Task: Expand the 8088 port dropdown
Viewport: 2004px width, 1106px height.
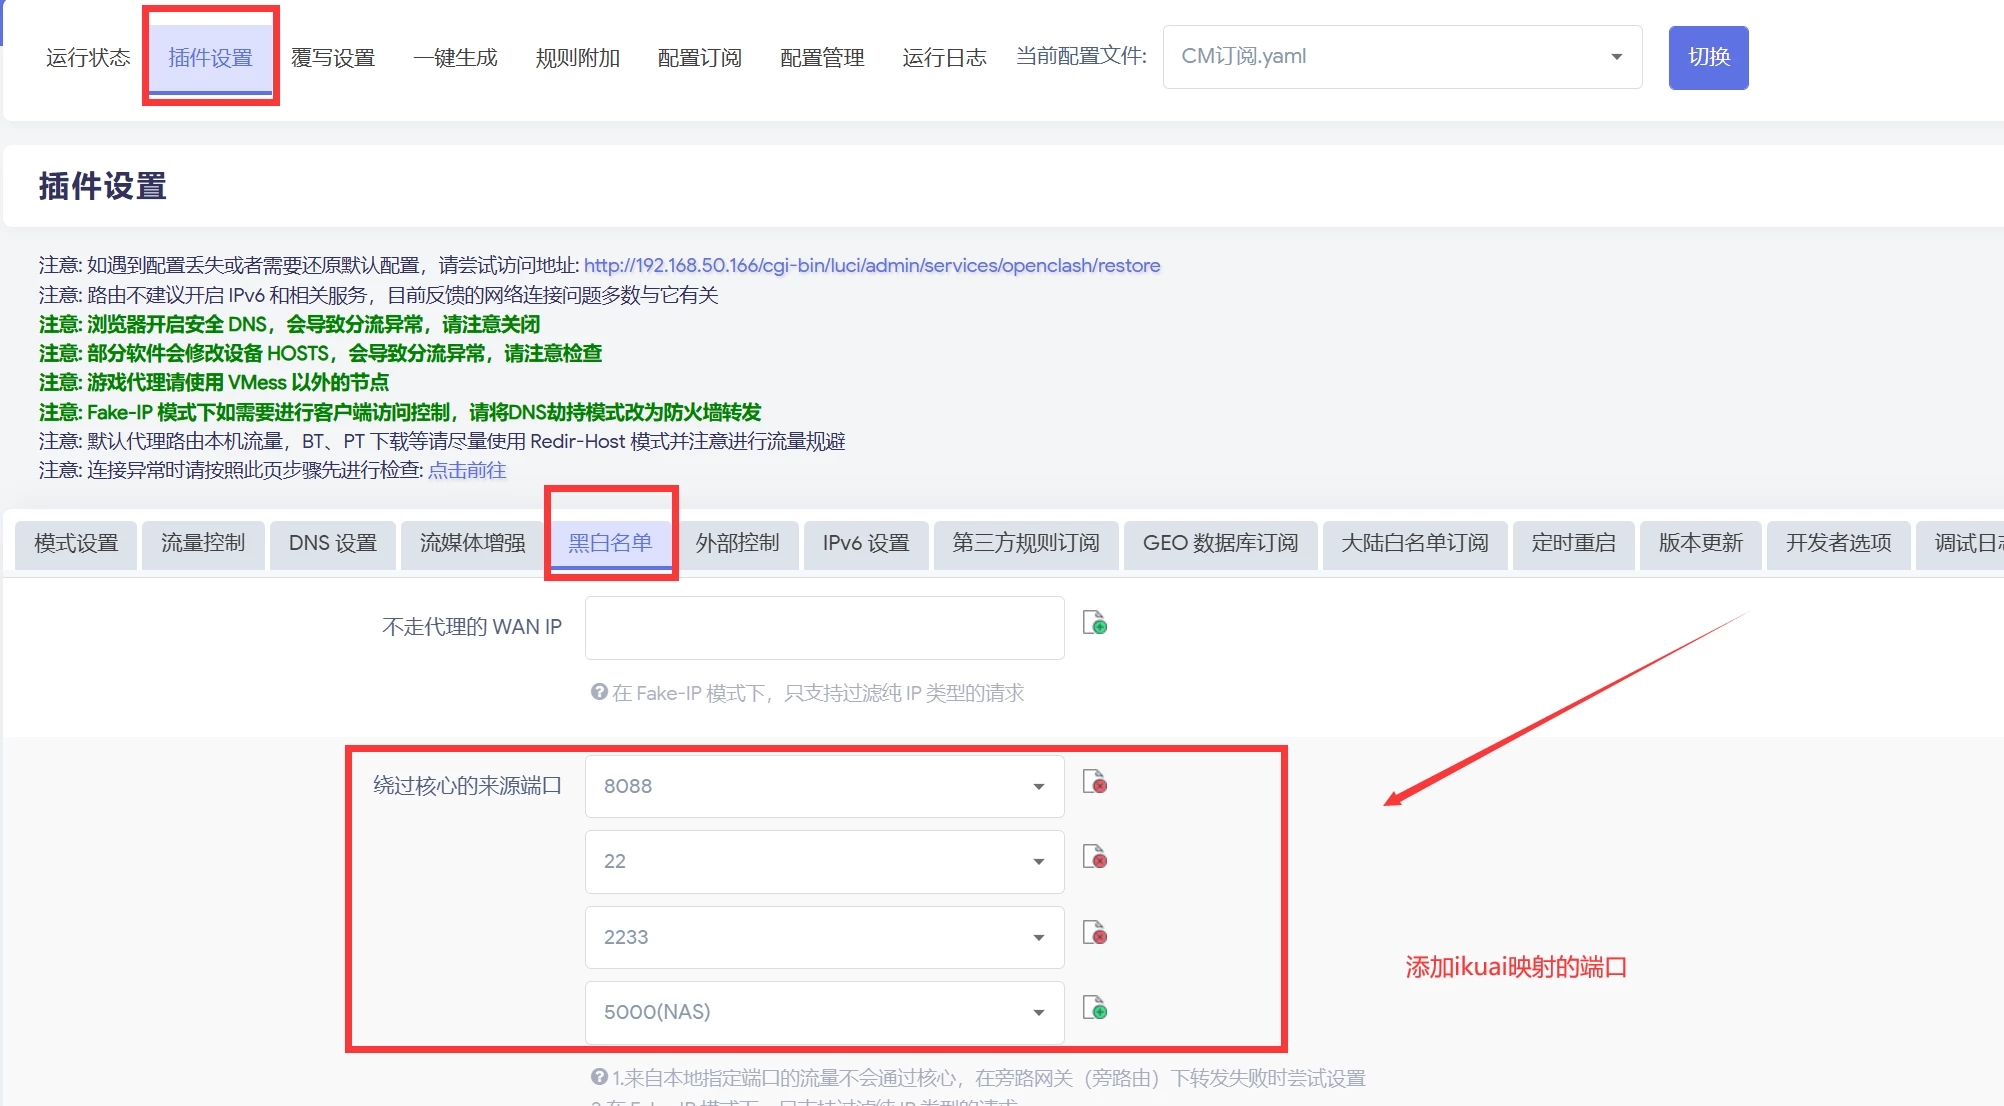Action: 1038,787
